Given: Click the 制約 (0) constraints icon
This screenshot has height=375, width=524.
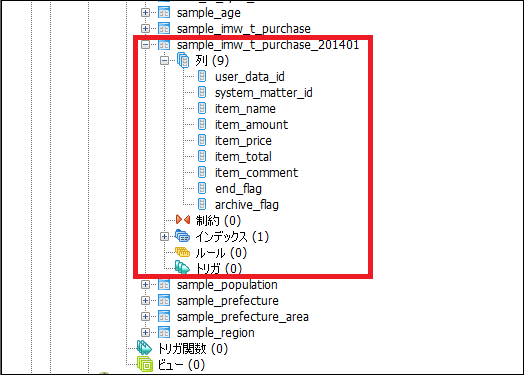Looking at the screenshot, I should pyautogui.click(x=183, y=220).
